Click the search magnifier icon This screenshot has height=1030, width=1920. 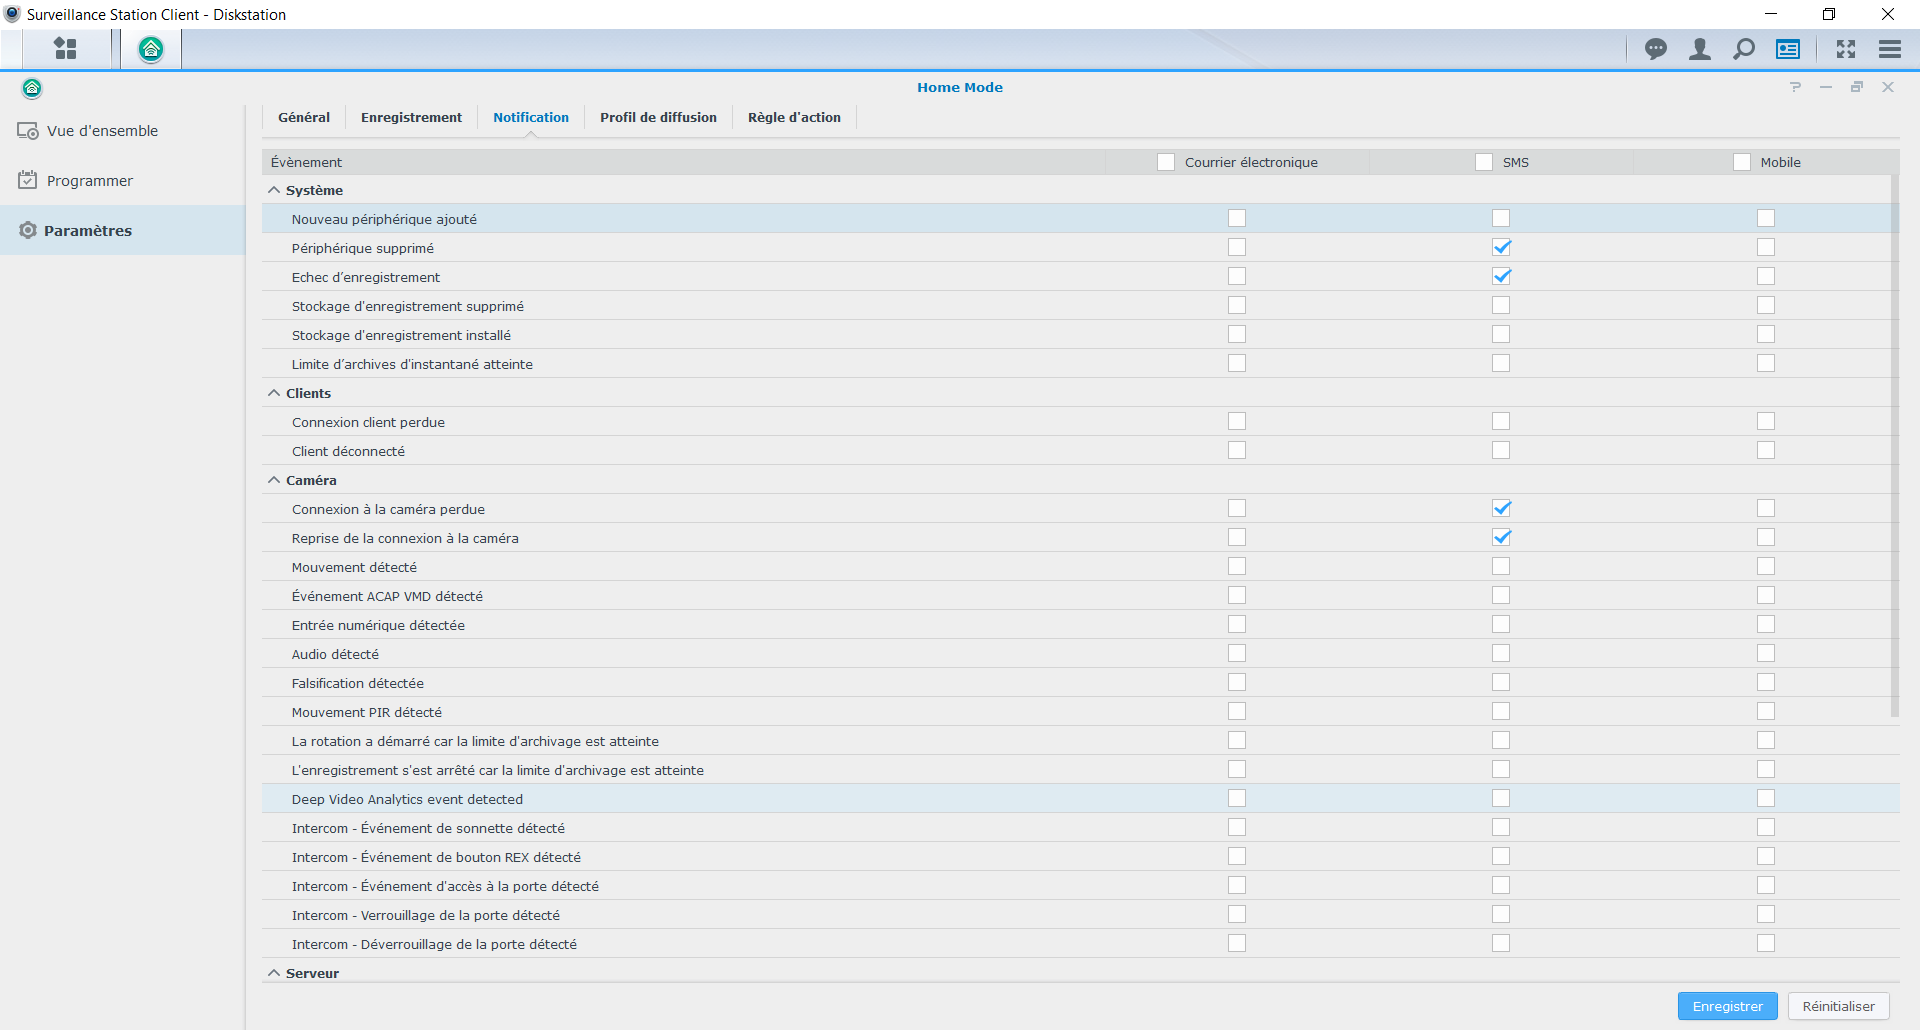coord(1744,49)
